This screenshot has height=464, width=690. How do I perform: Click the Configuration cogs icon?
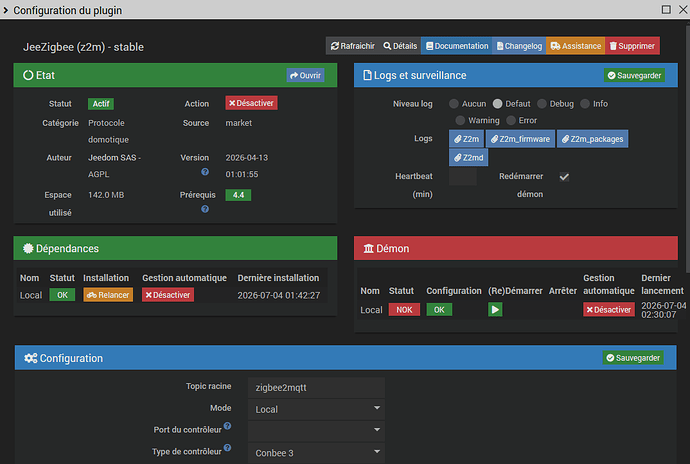[31, 358]
